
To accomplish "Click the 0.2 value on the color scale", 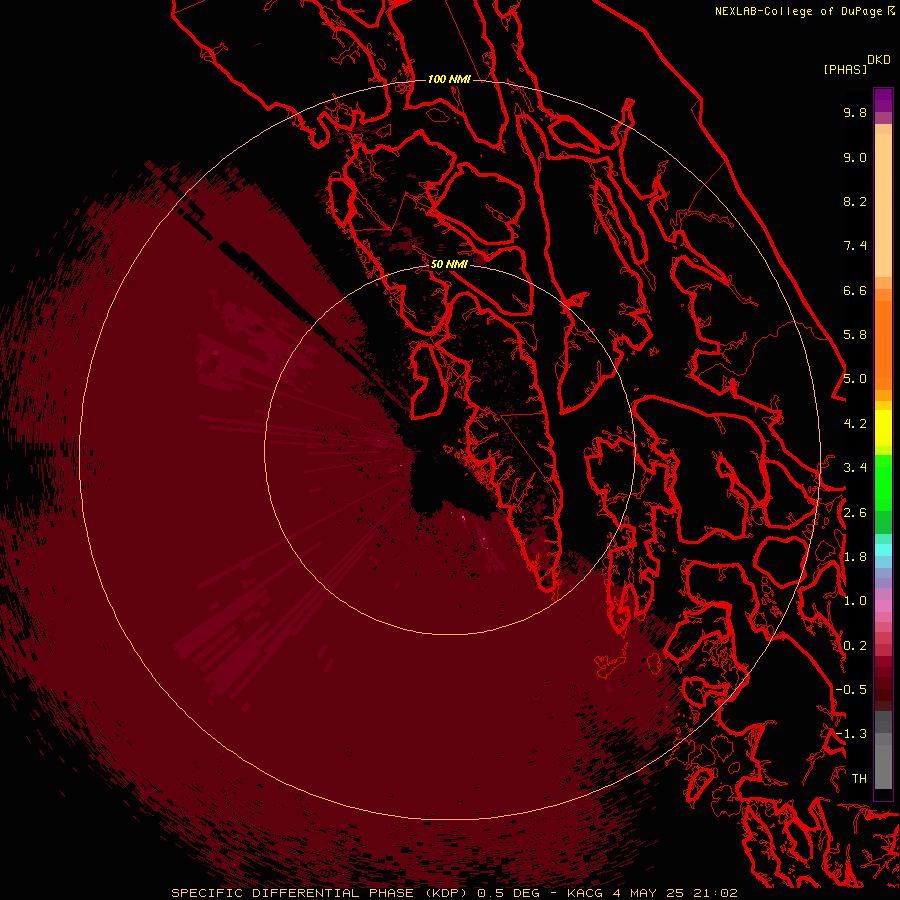I will [x=855, y=646].
